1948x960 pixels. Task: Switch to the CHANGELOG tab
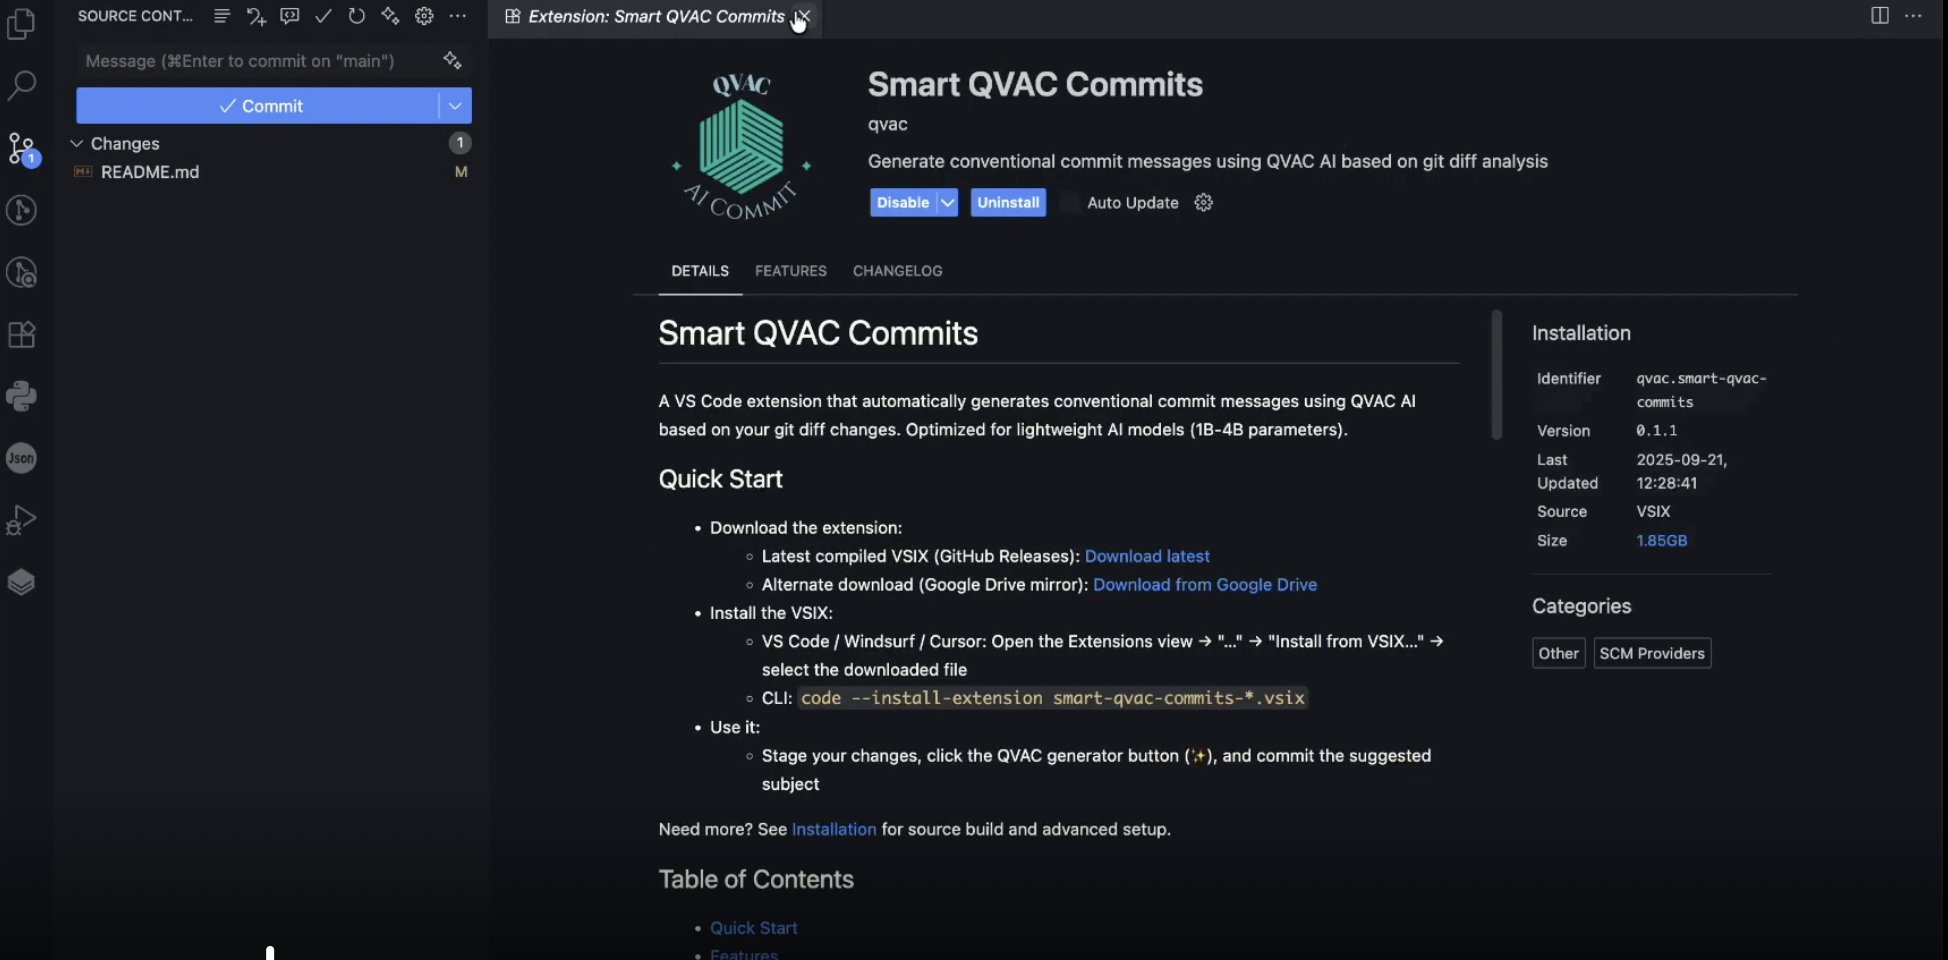(897, 271)
